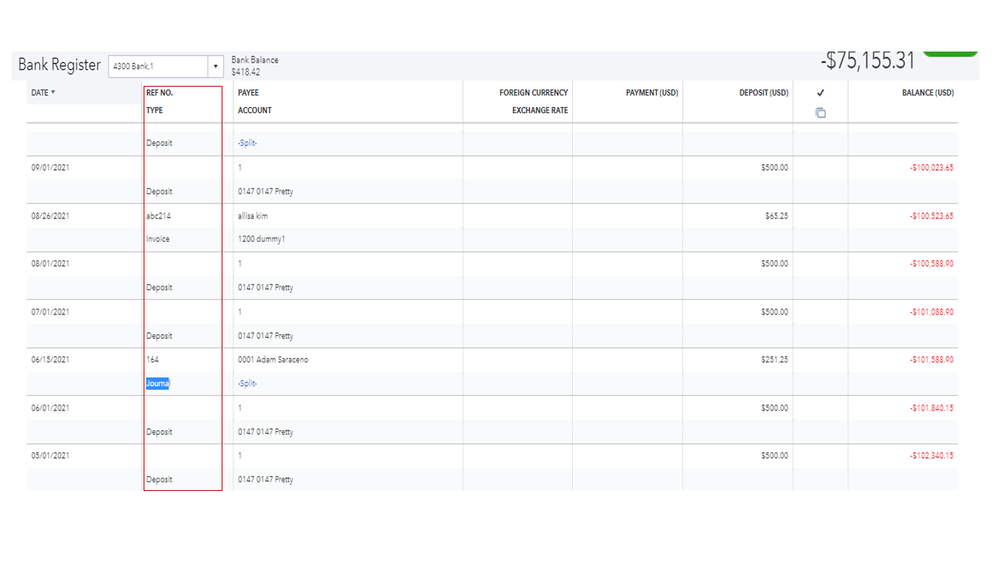Open the -Split- link in first row
The image size is (999, 562).
coord(247,143)
